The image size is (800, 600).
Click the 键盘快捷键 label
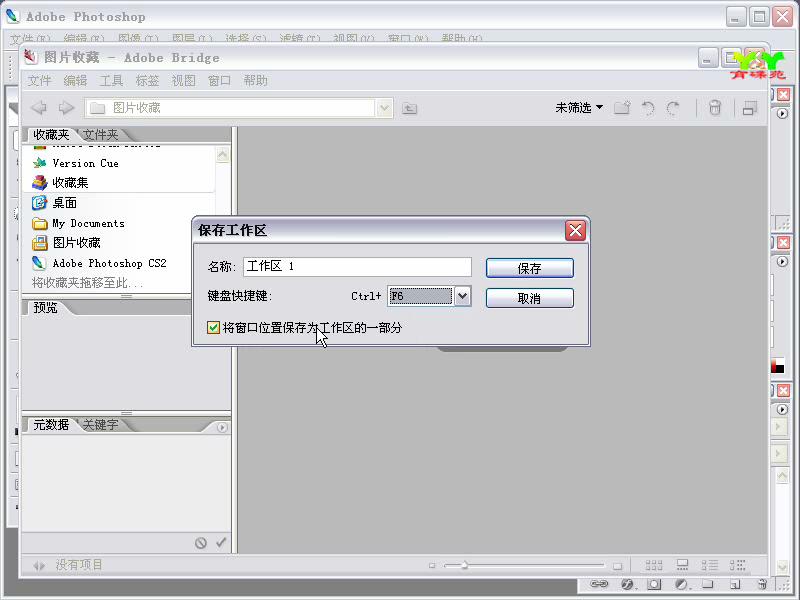click(x=239, y=296)
